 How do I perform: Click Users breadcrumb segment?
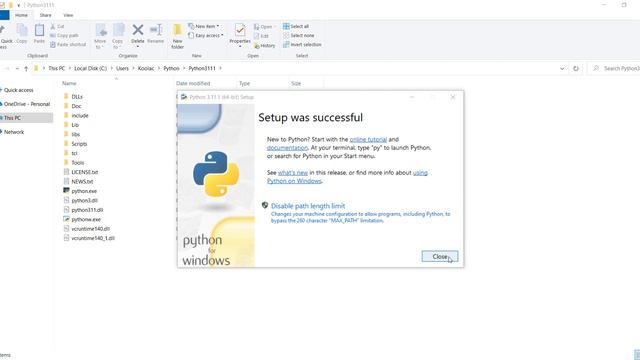coord(122,69)
